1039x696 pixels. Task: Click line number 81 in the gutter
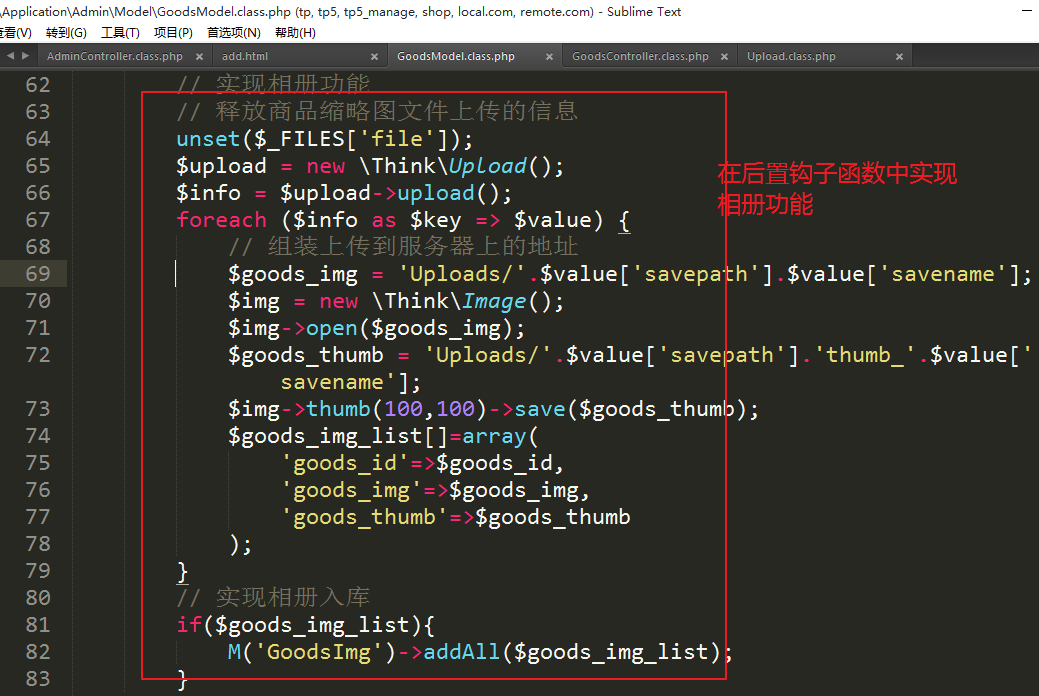point(38,625)
